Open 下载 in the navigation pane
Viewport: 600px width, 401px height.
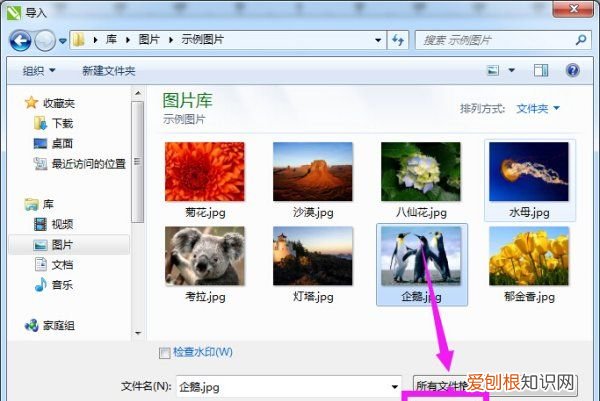[54, 123]
